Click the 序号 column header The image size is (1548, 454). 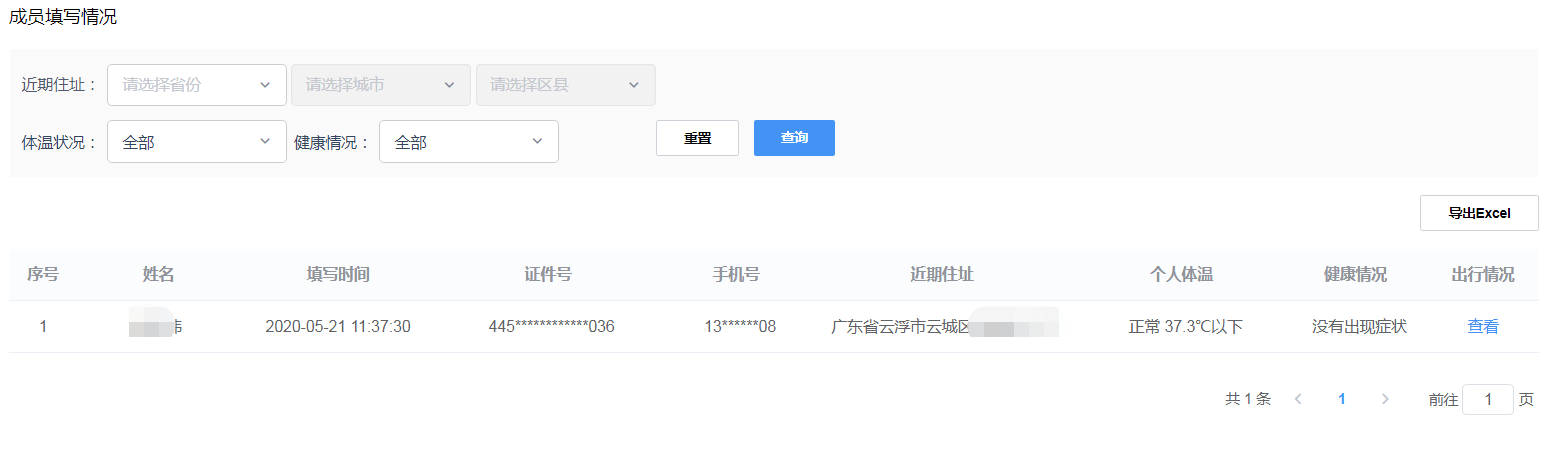click(43, 275)
